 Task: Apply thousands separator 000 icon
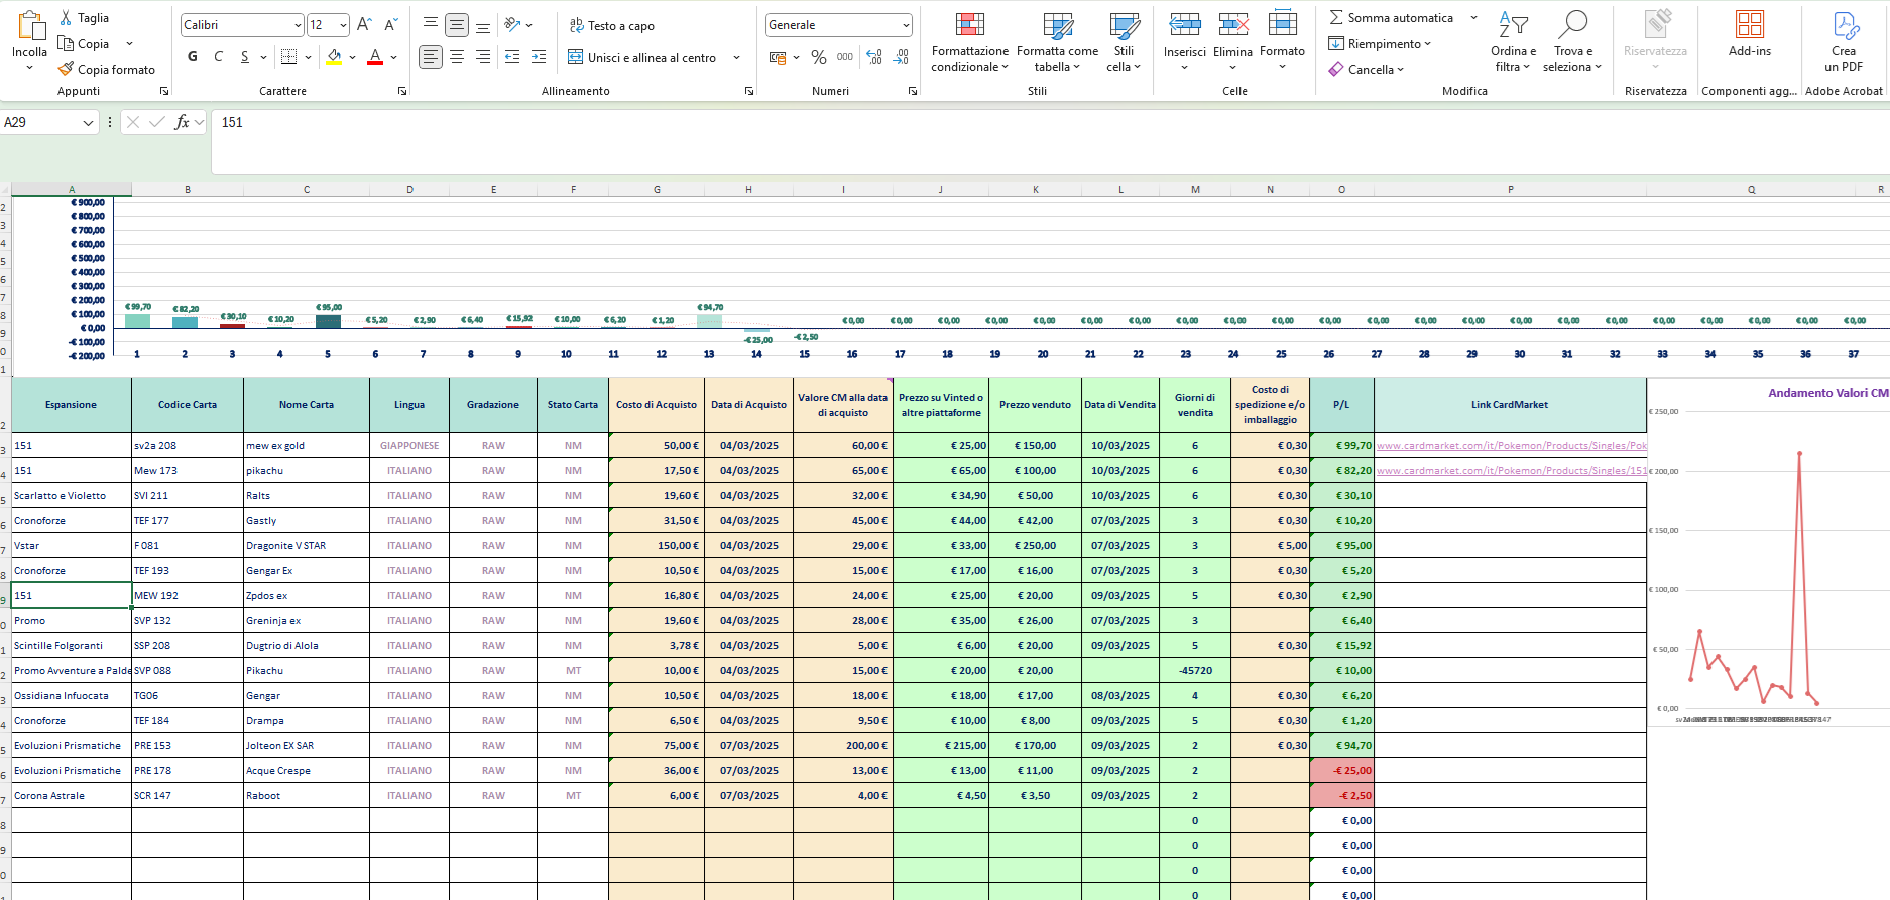[x=845, y=57]
